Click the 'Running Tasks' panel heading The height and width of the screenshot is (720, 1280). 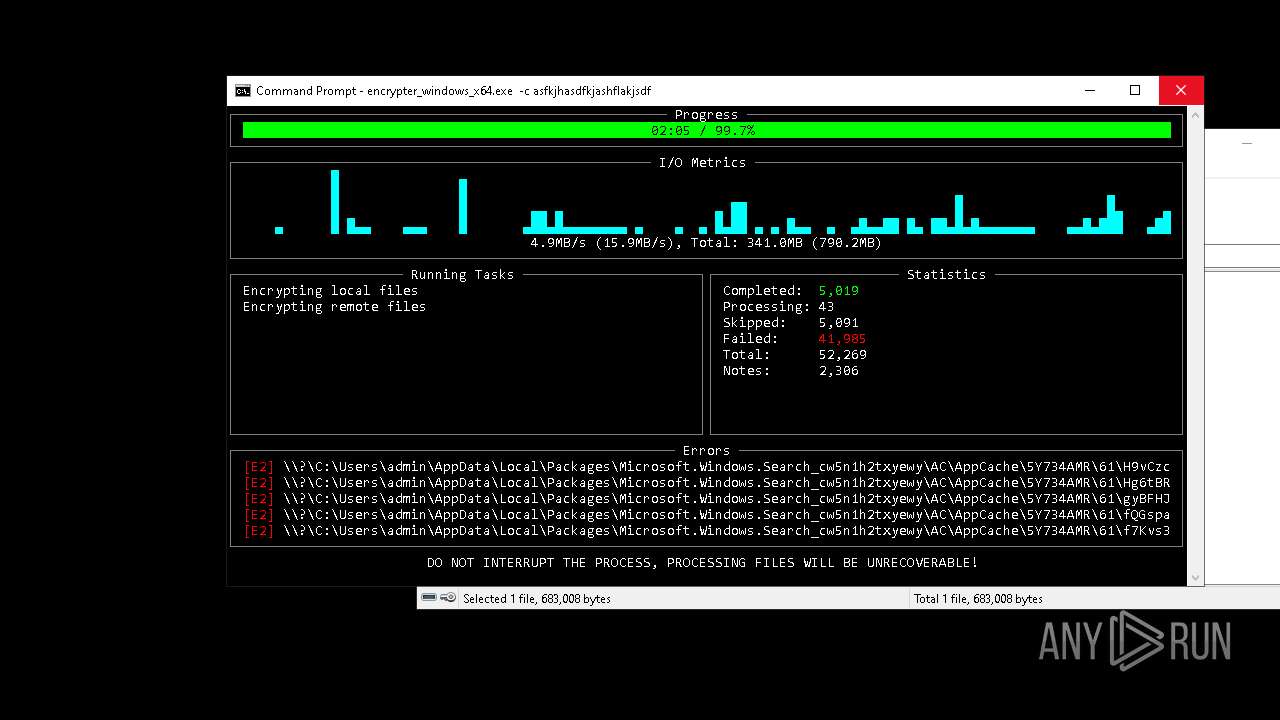[x=462, y=275]
